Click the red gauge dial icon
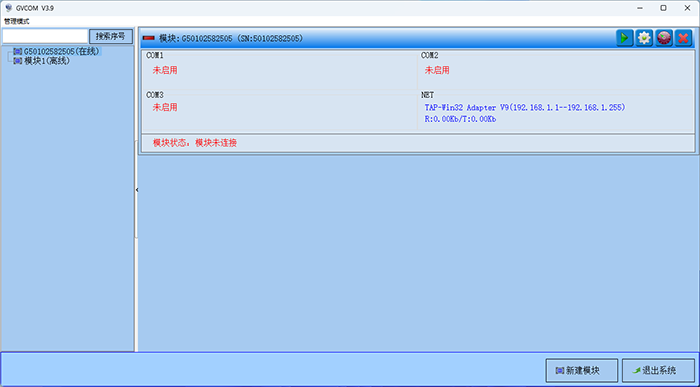Viewport: 700px width, 387px height. (664, 38)
